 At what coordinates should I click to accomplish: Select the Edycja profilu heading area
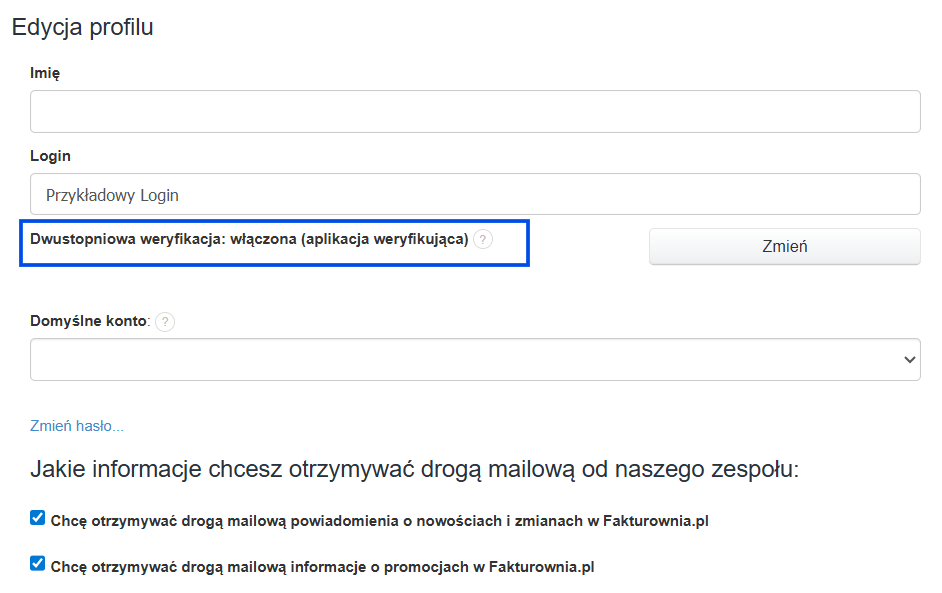click(x=82, y=27)
